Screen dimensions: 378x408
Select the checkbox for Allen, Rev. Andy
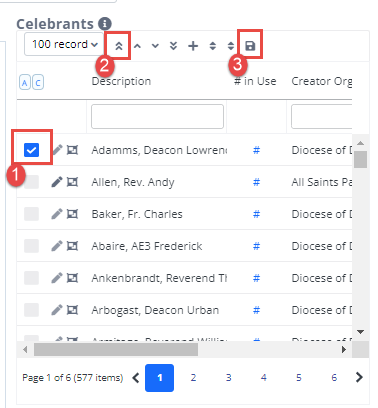pyautogui.click(x=31, y=182)
